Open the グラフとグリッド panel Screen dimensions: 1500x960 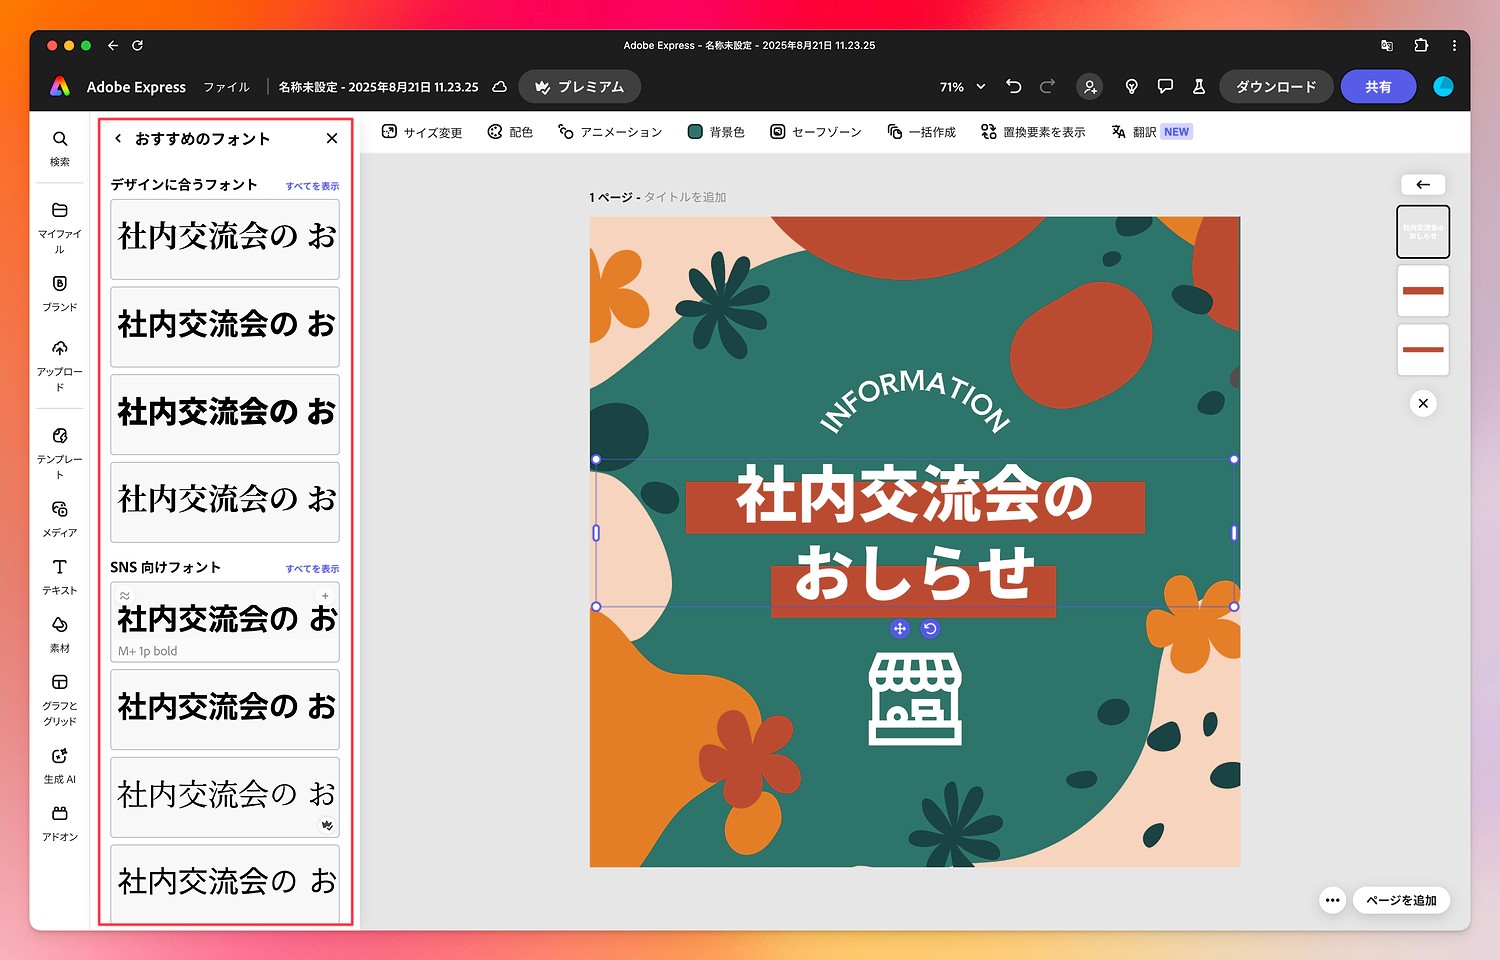tap(60, 694)
